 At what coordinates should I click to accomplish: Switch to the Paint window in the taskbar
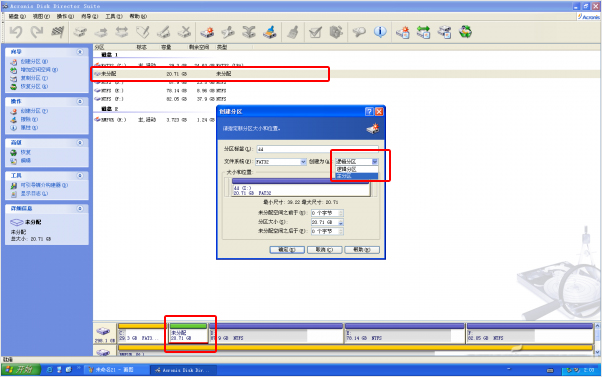116,370
